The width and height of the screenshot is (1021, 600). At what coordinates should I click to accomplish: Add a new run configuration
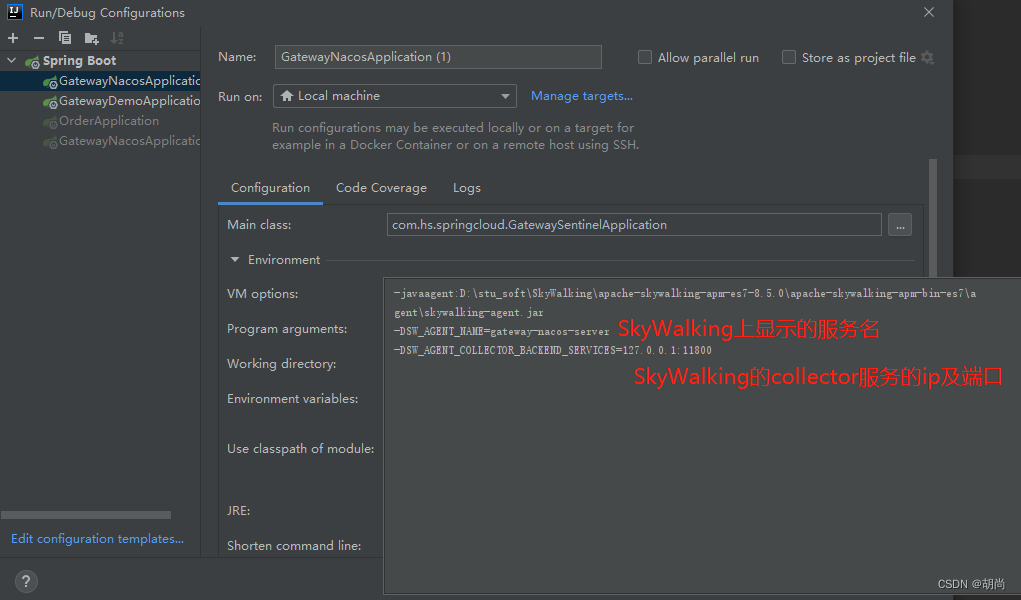point(13,38)
